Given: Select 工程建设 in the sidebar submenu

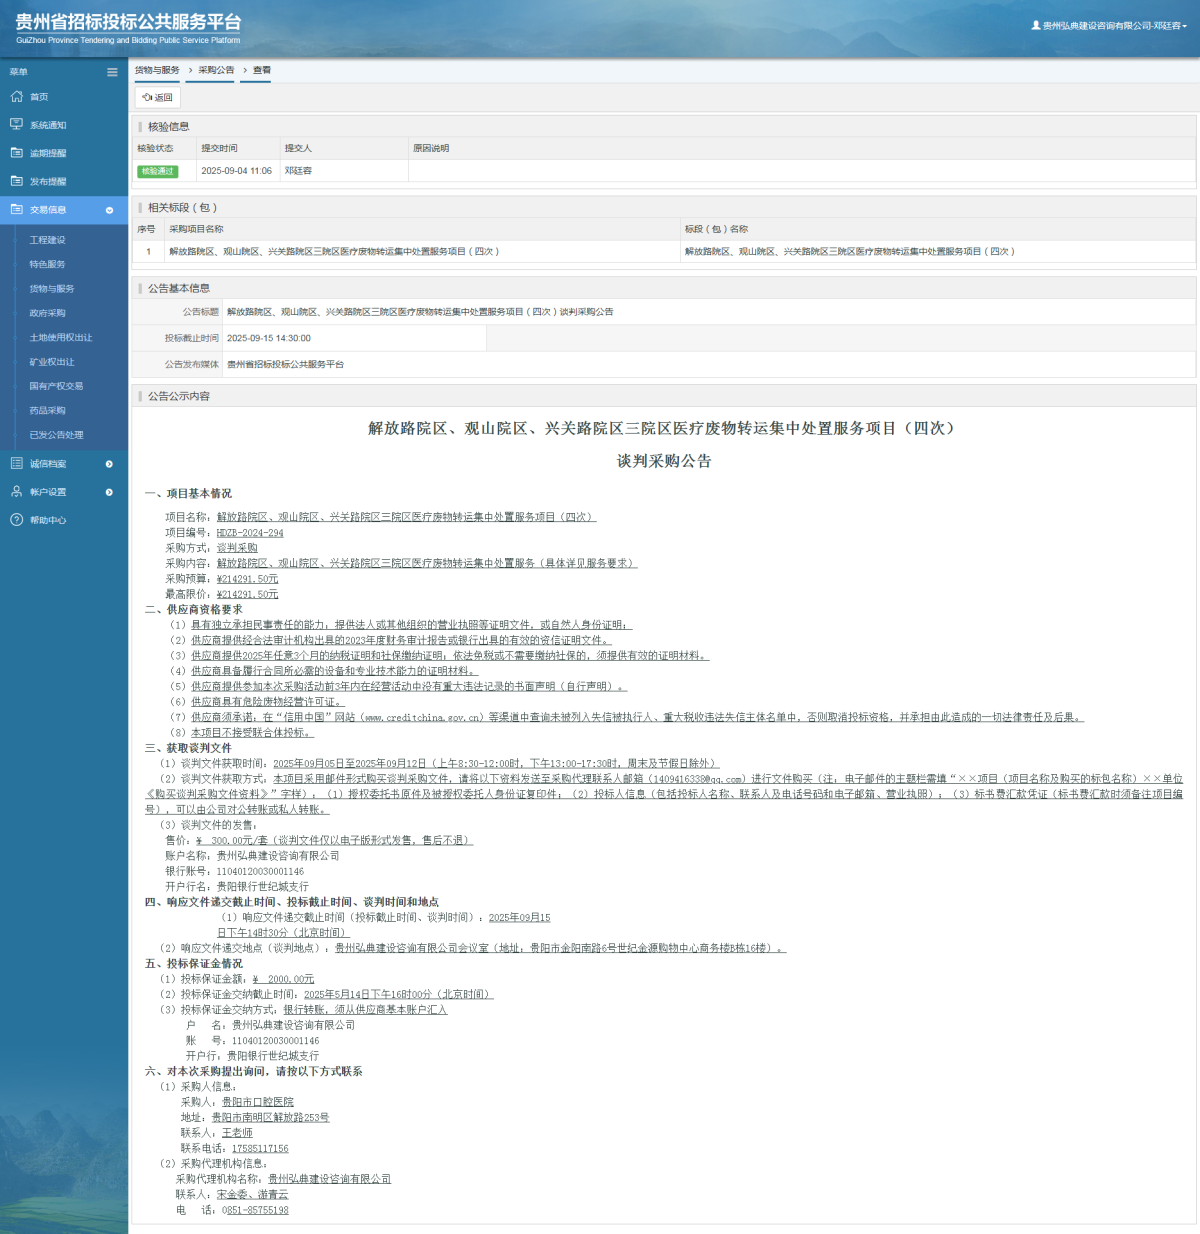Looking at the screenshot, I should (x=47, y=240).
